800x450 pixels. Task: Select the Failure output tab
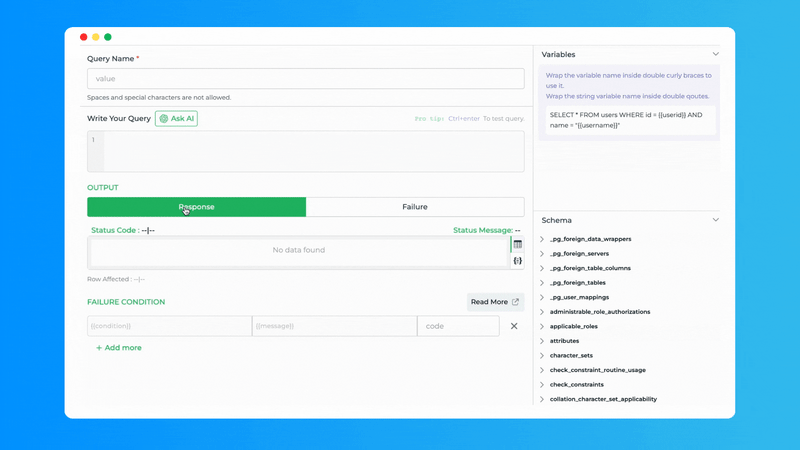(x=415, y=207)
